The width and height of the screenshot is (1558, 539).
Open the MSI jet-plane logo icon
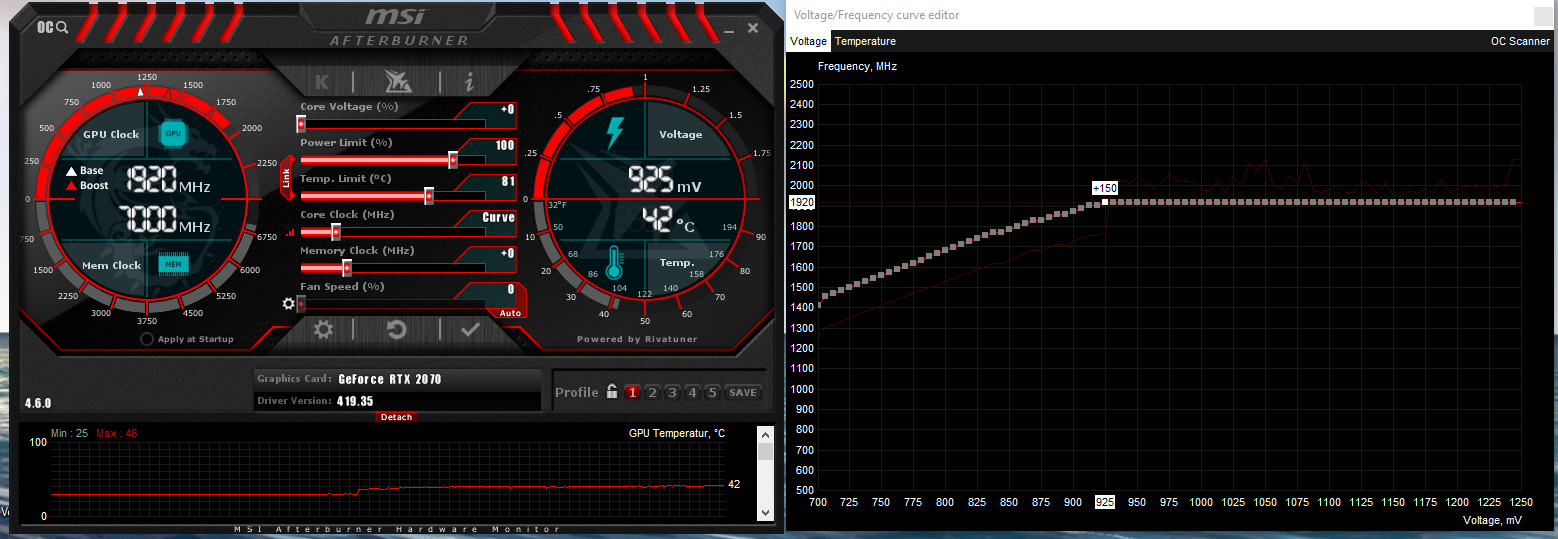coord(397,82)
